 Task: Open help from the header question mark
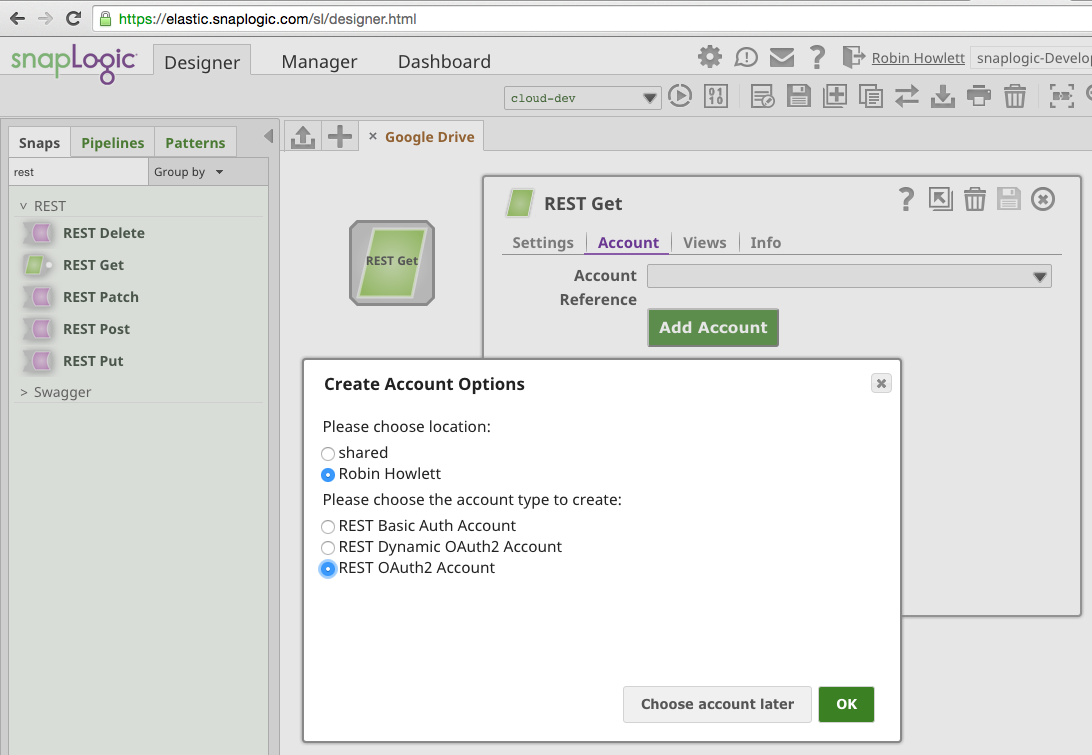click(818, 56)
